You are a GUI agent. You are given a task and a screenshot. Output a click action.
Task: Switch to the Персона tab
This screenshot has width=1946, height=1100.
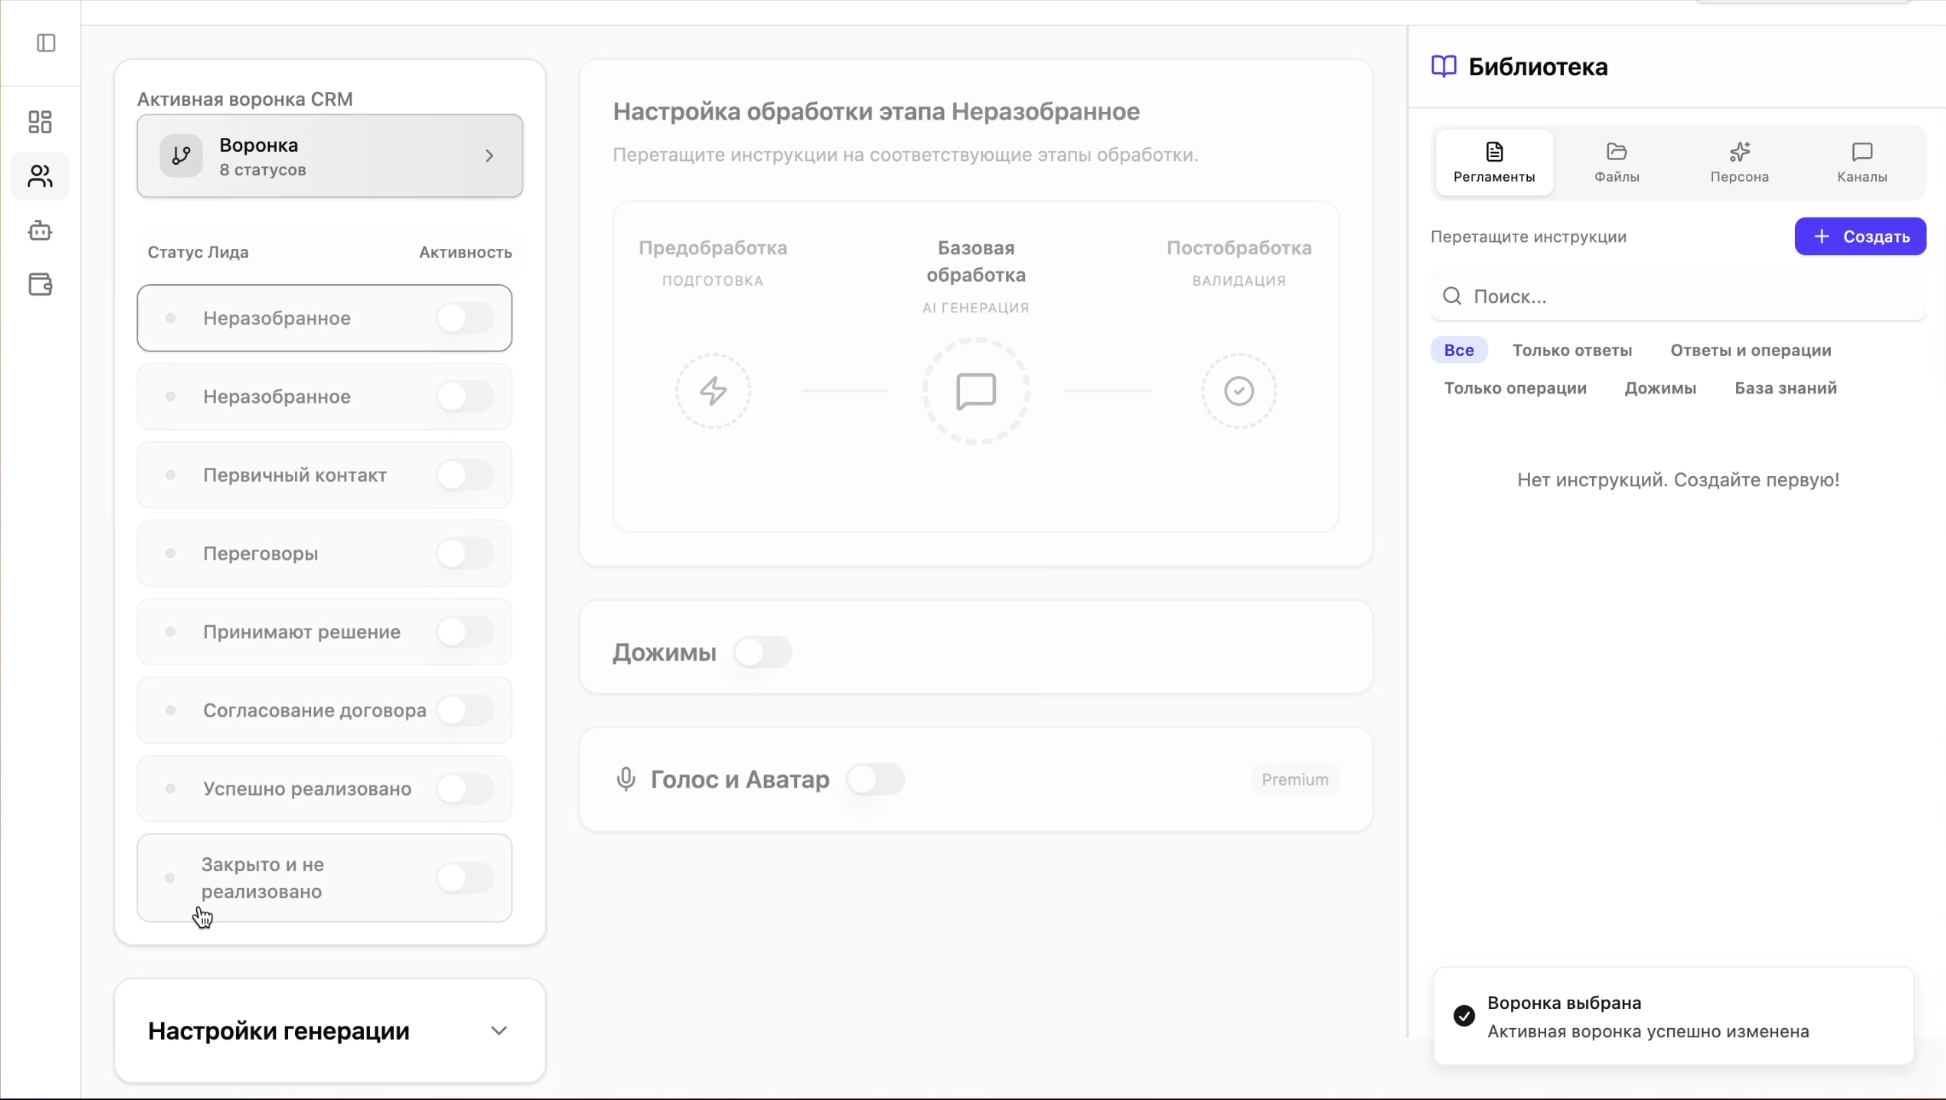click(1739, 162)
